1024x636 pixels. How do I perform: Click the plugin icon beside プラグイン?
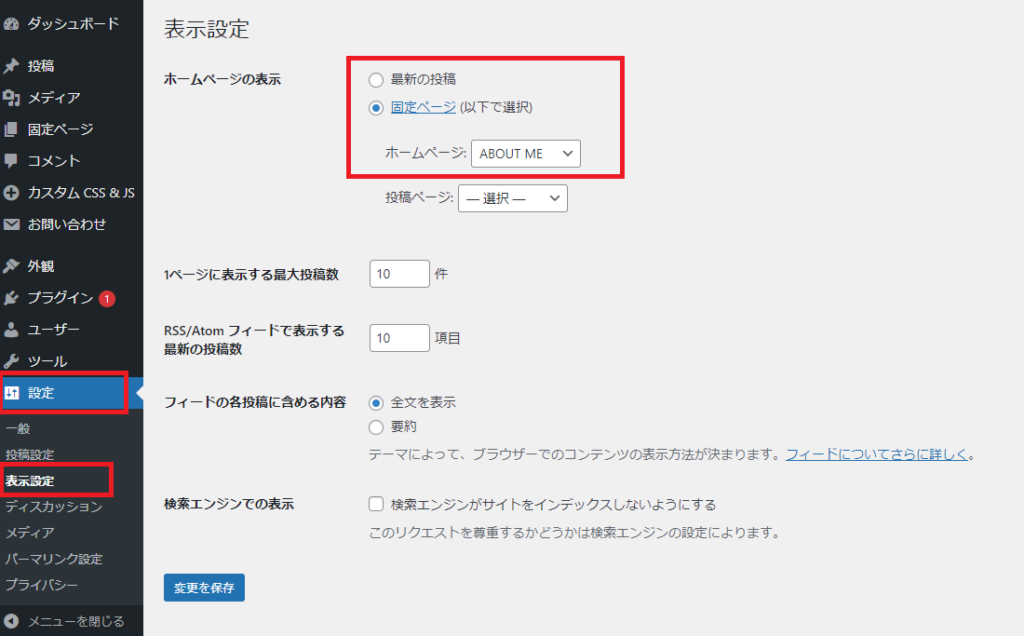pyautogui.click(x=12, y=298)
